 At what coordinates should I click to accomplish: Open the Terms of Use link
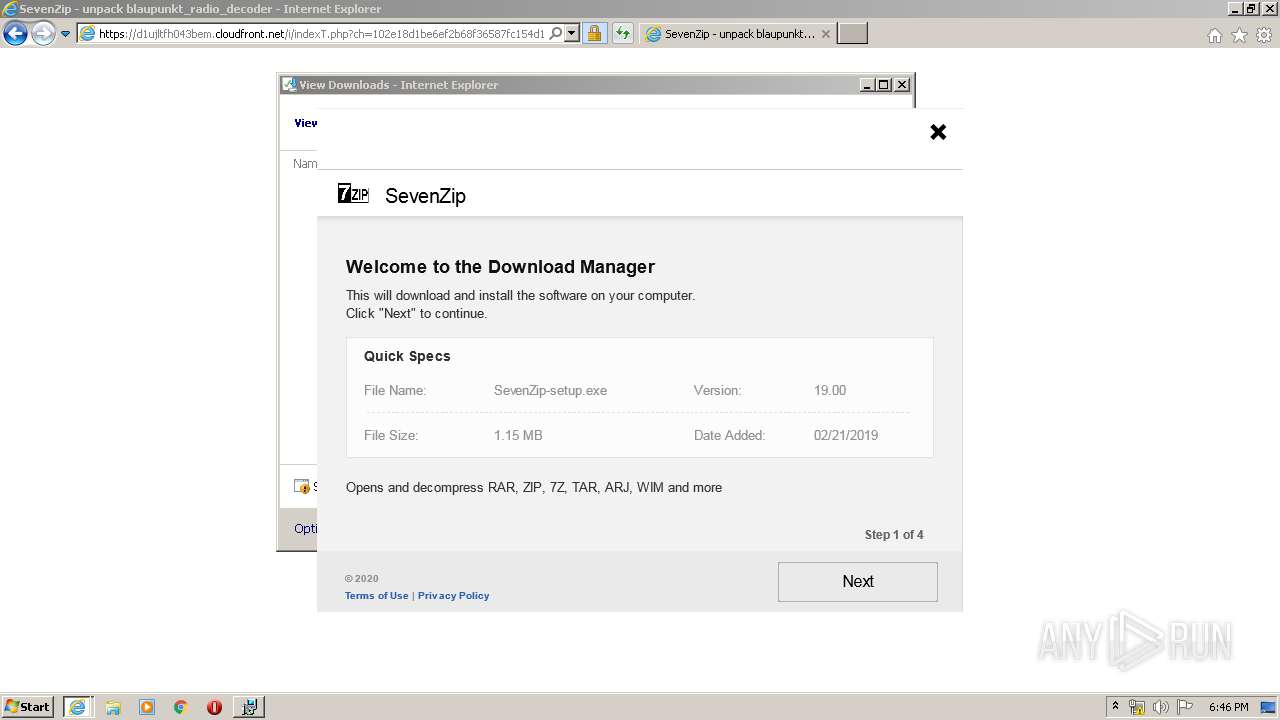click(x=377, y=596)
